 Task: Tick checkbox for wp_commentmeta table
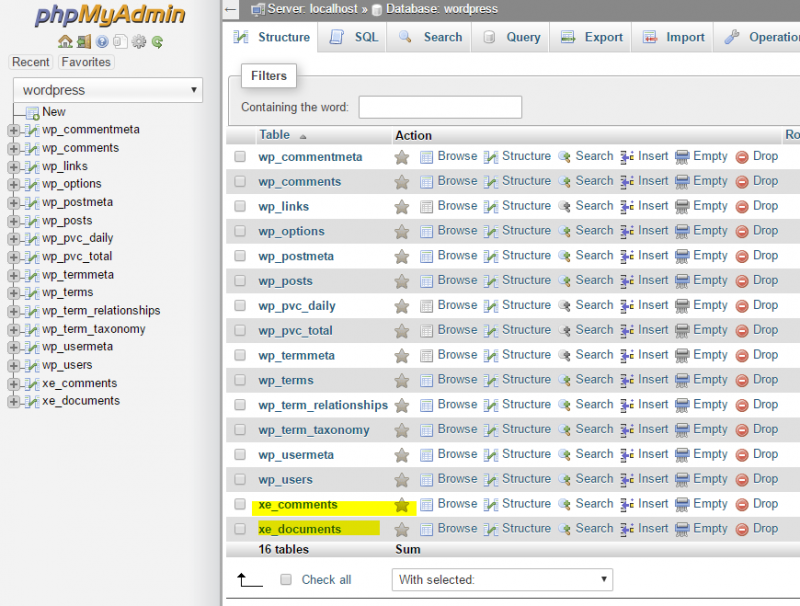[240, 157]
